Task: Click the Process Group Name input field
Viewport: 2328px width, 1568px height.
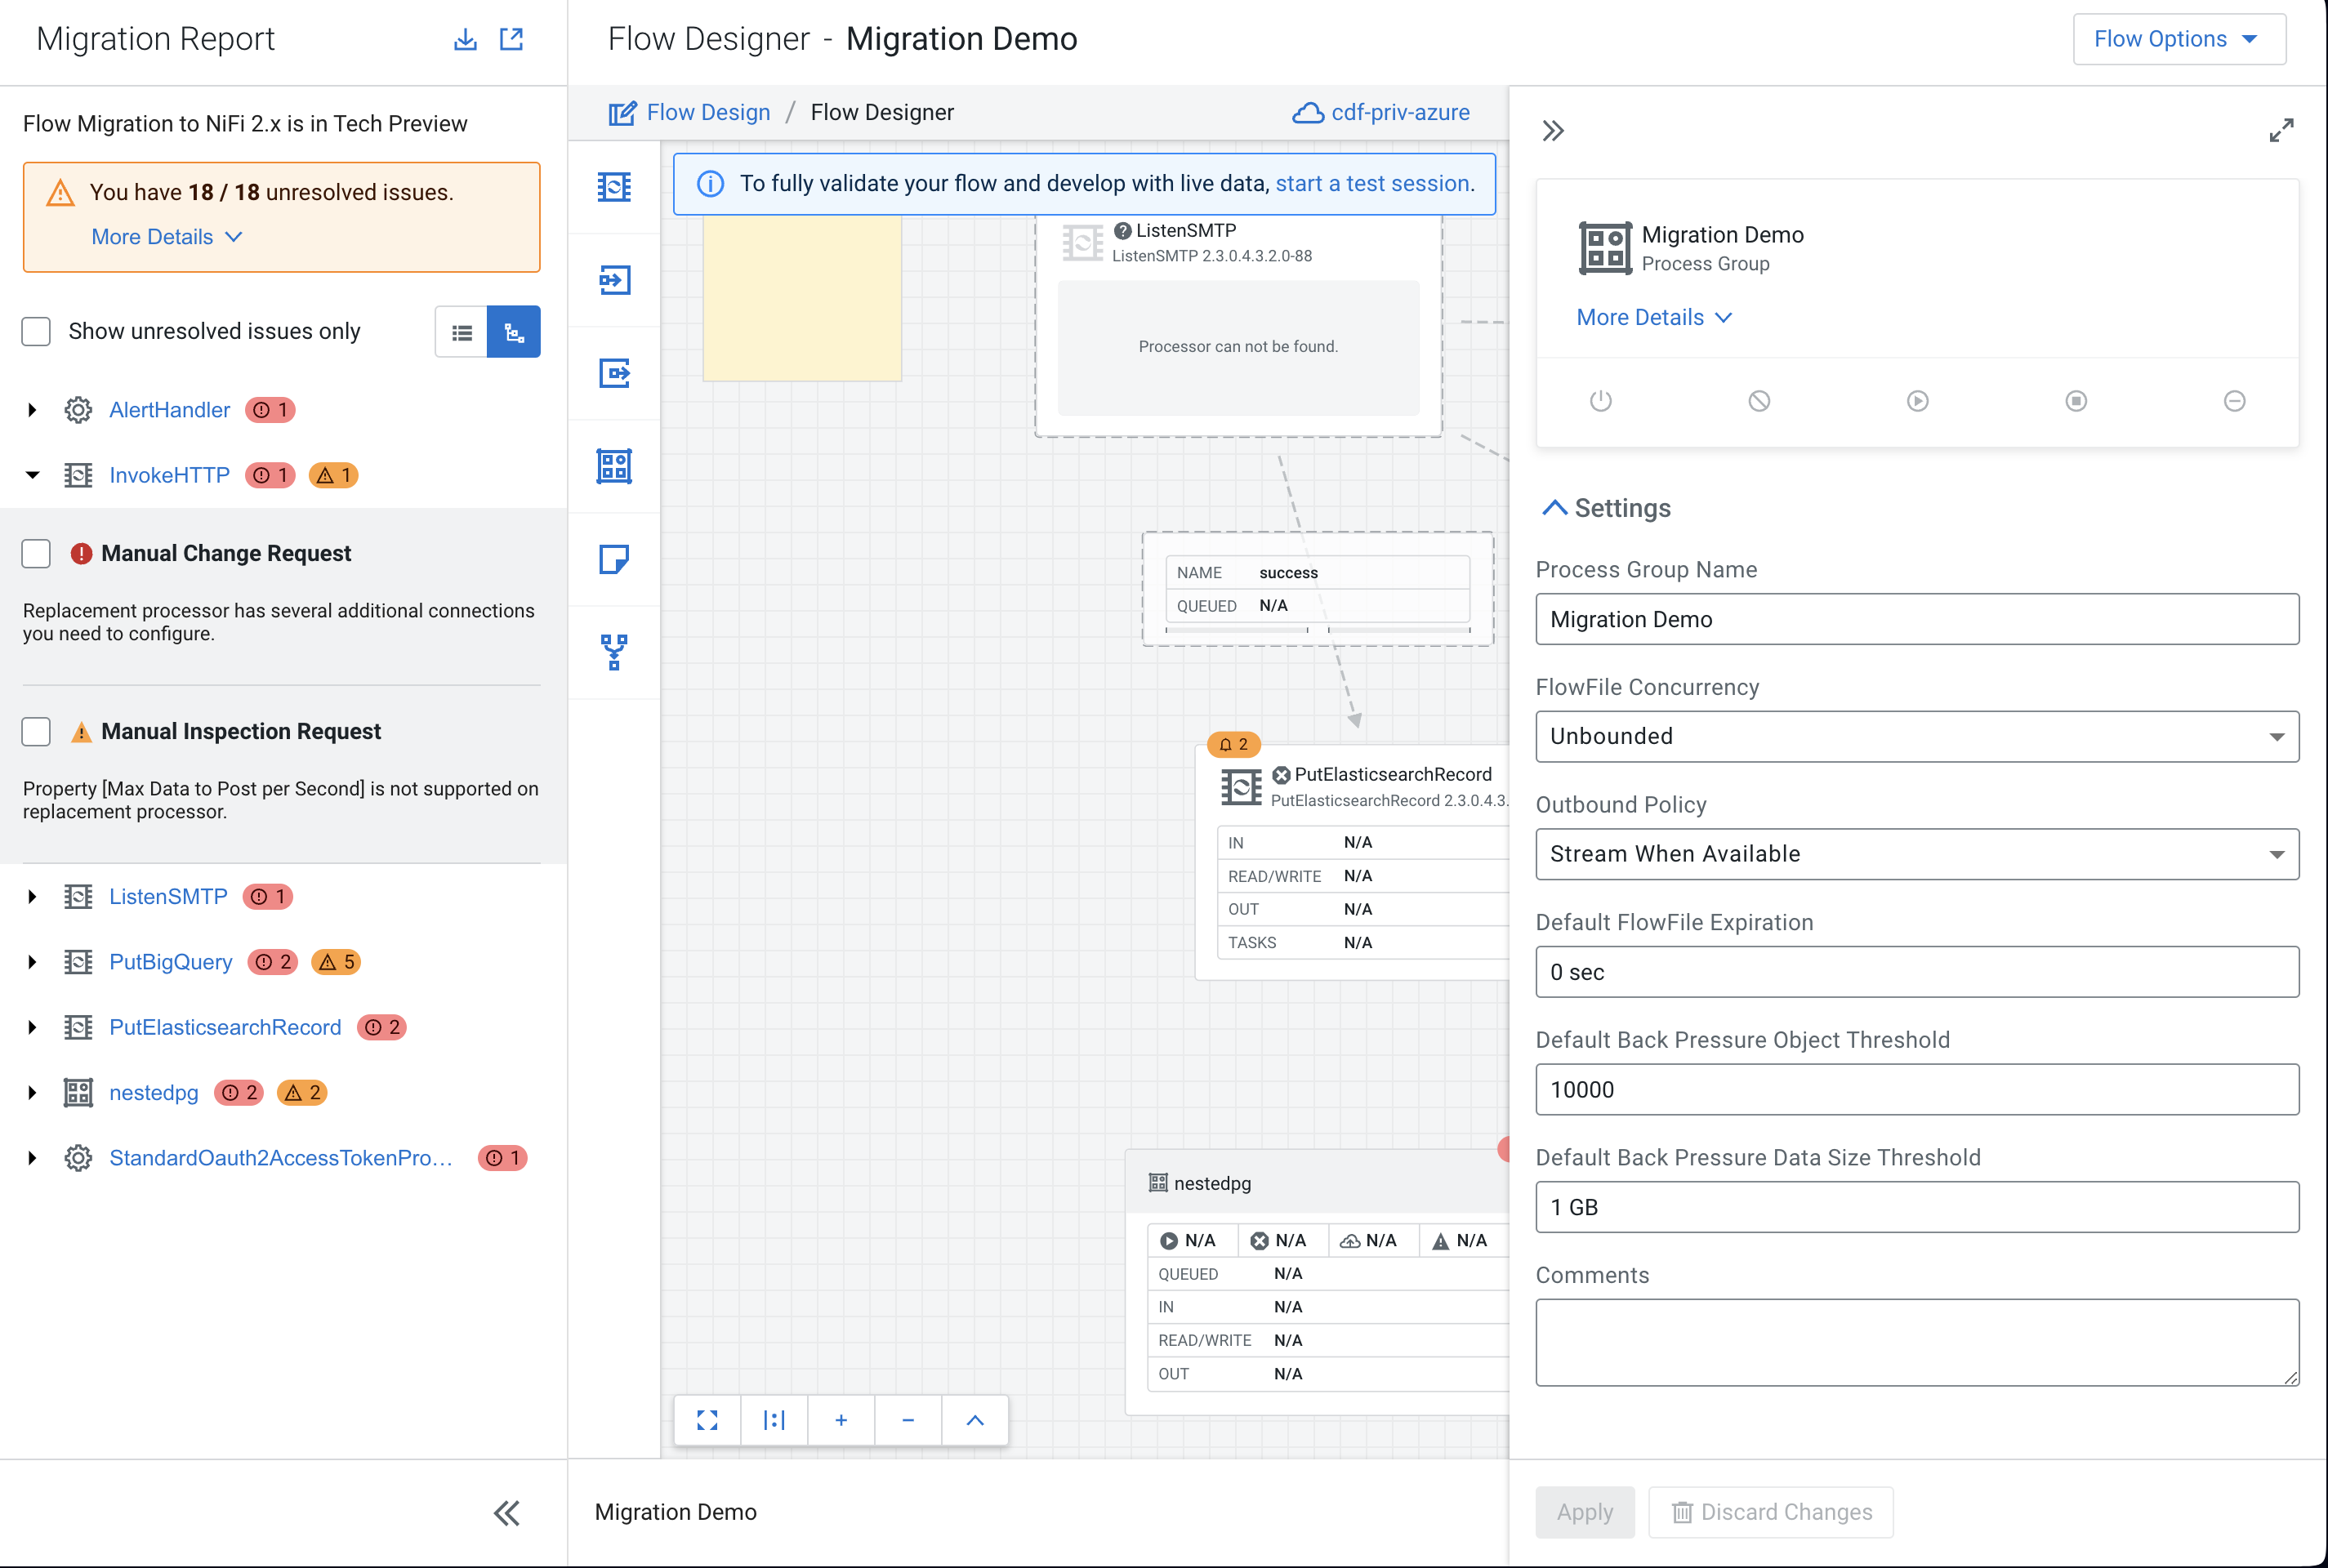Action: (x=1916, y=619)
